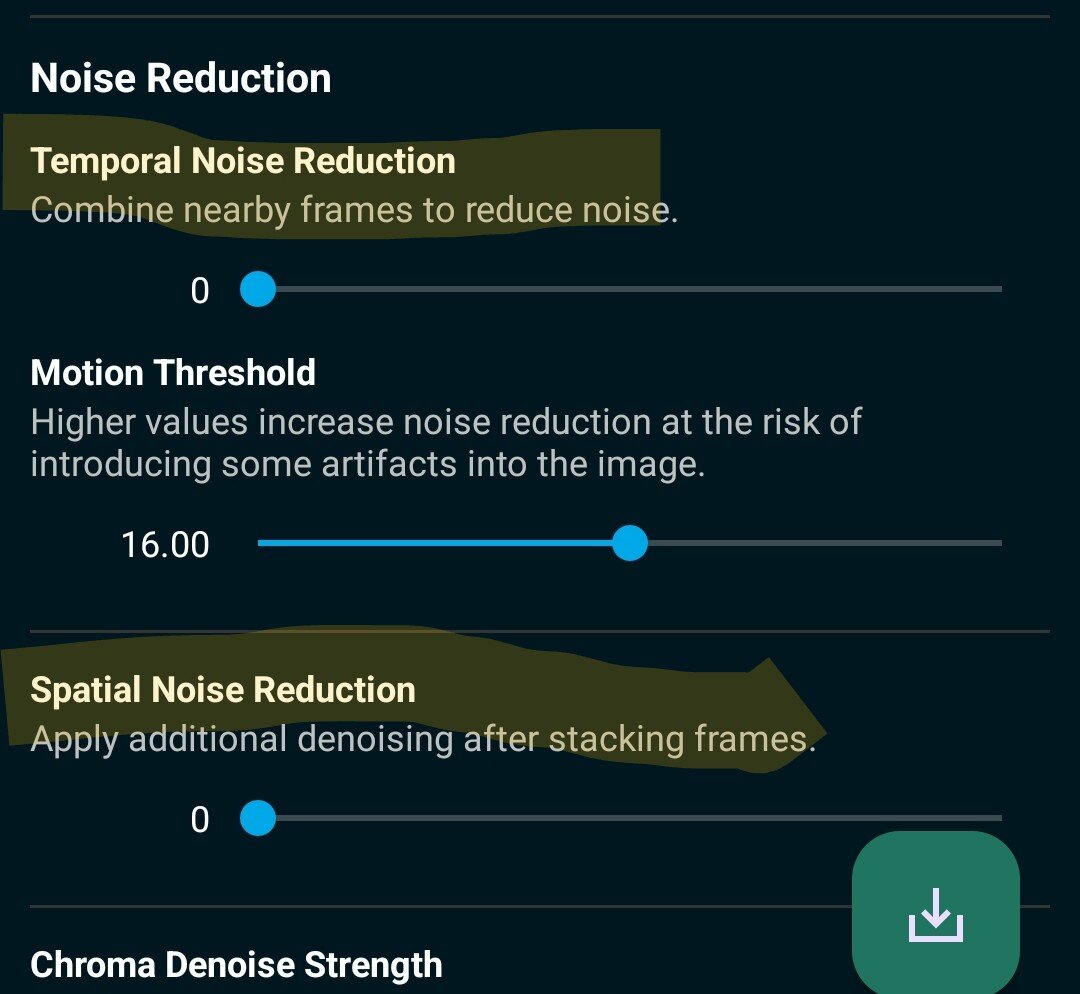Set Motion Threshold slider to maximum
Image resolution: width=1080 pixels, height=994 pixels.
999,544
